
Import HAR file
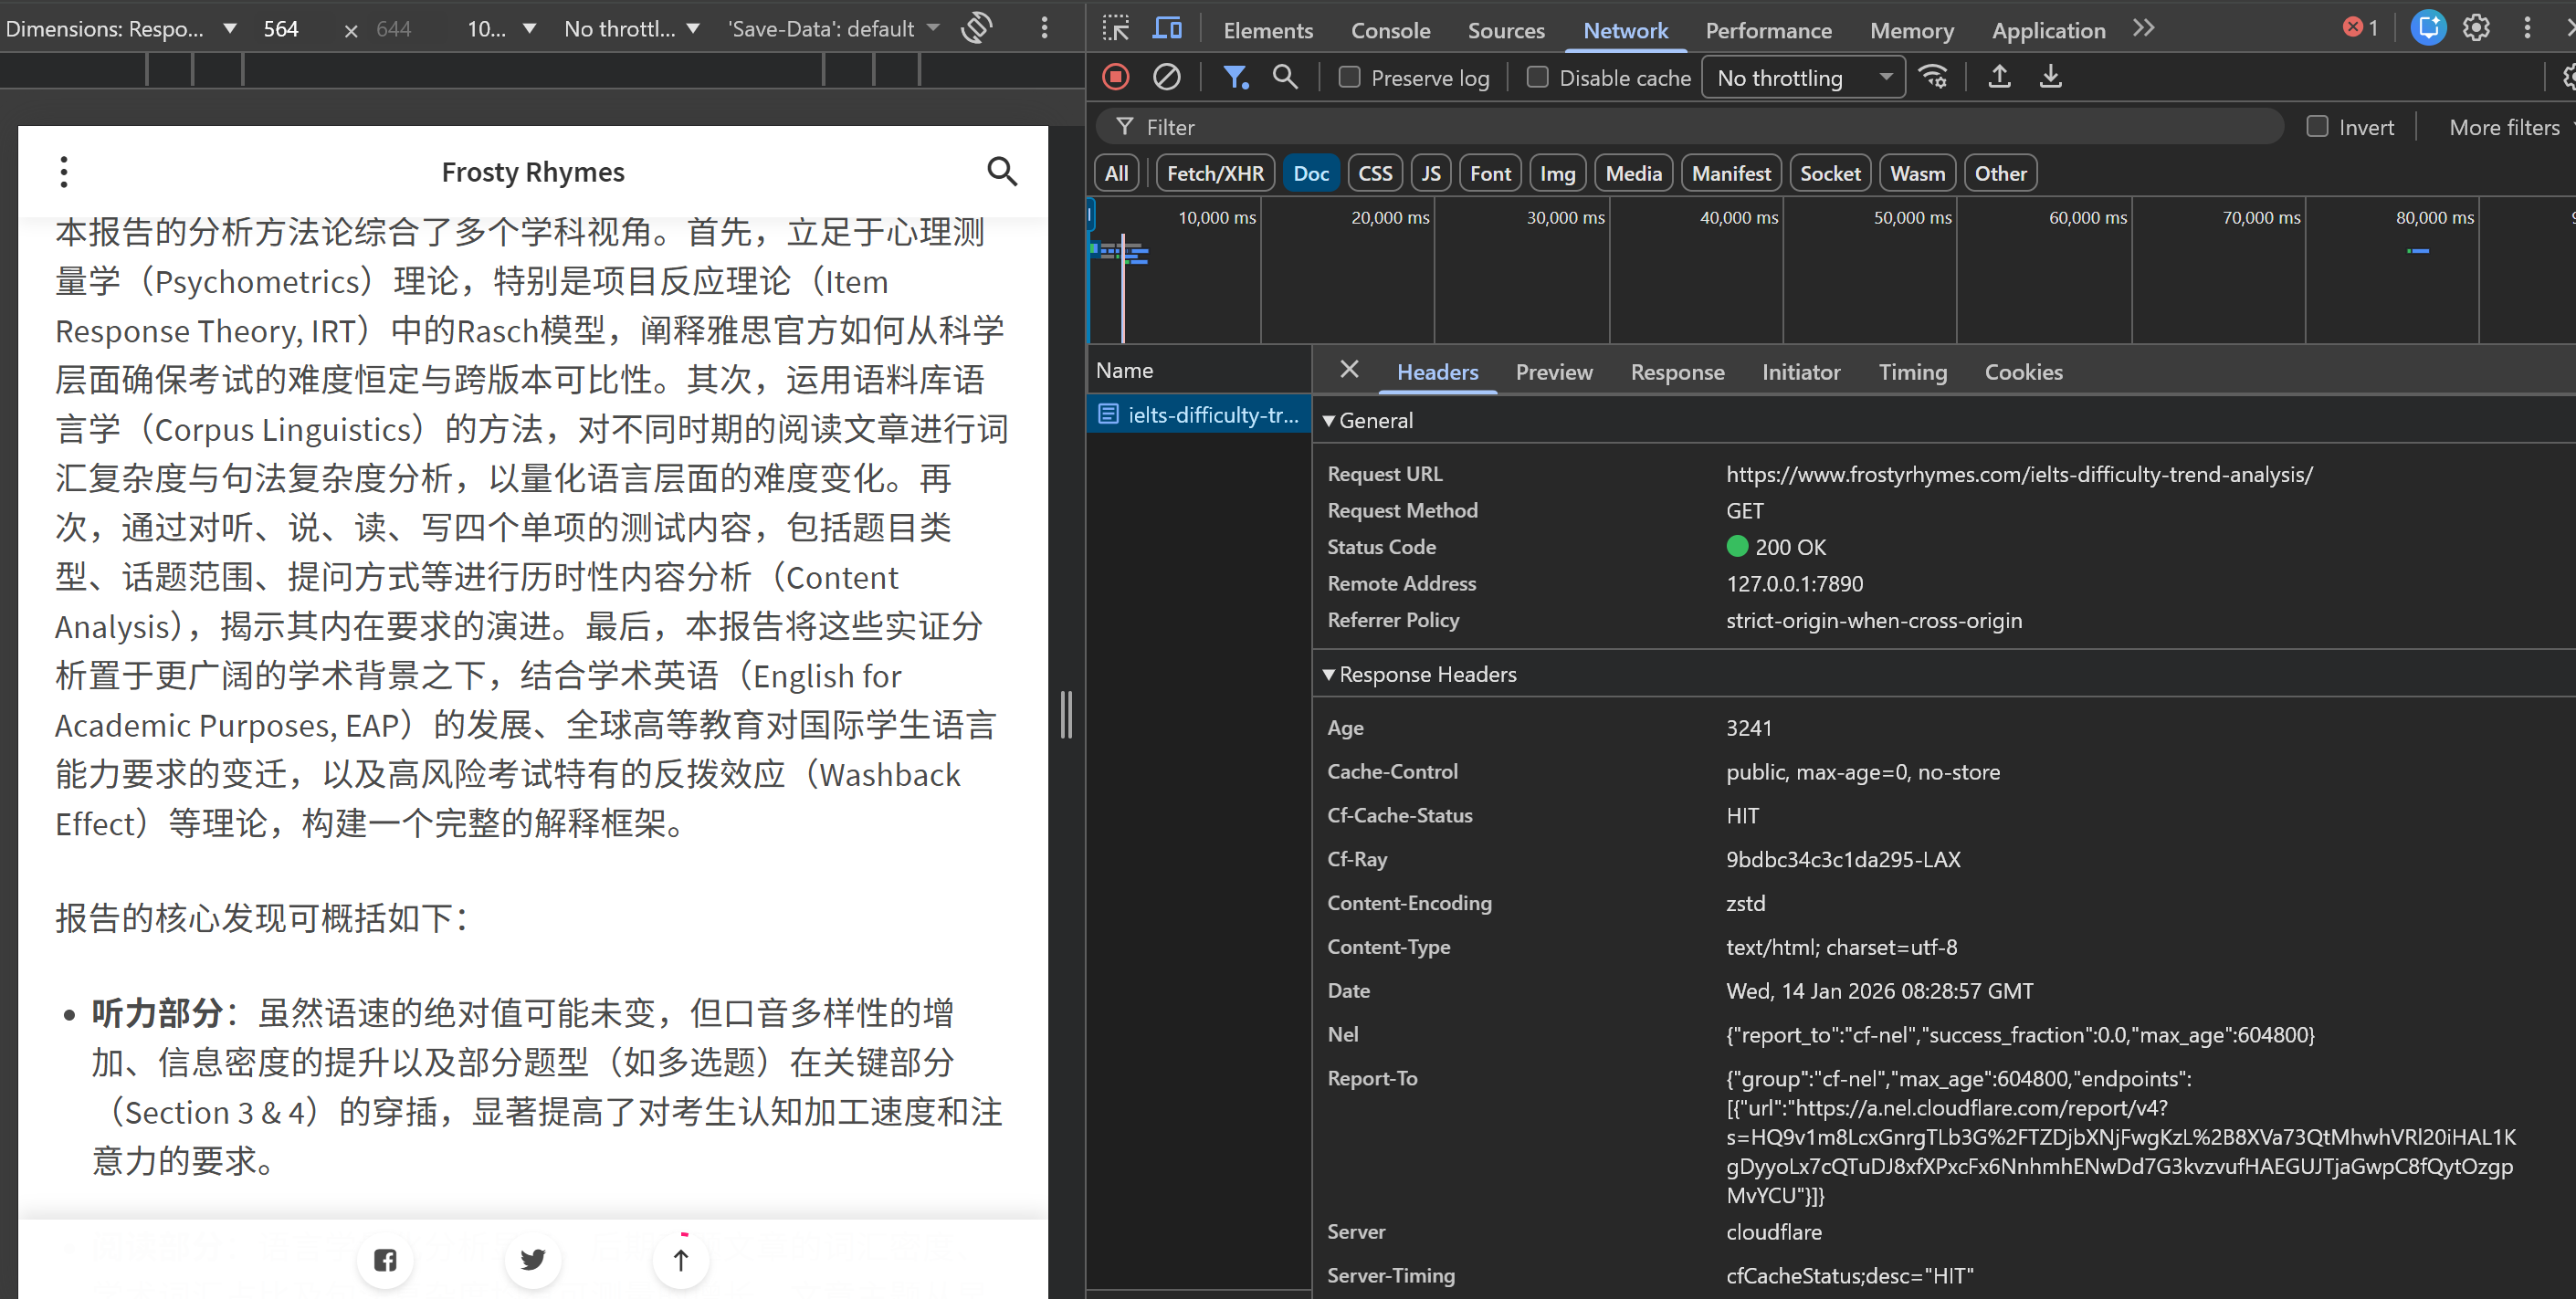(x=1999, y=77)
